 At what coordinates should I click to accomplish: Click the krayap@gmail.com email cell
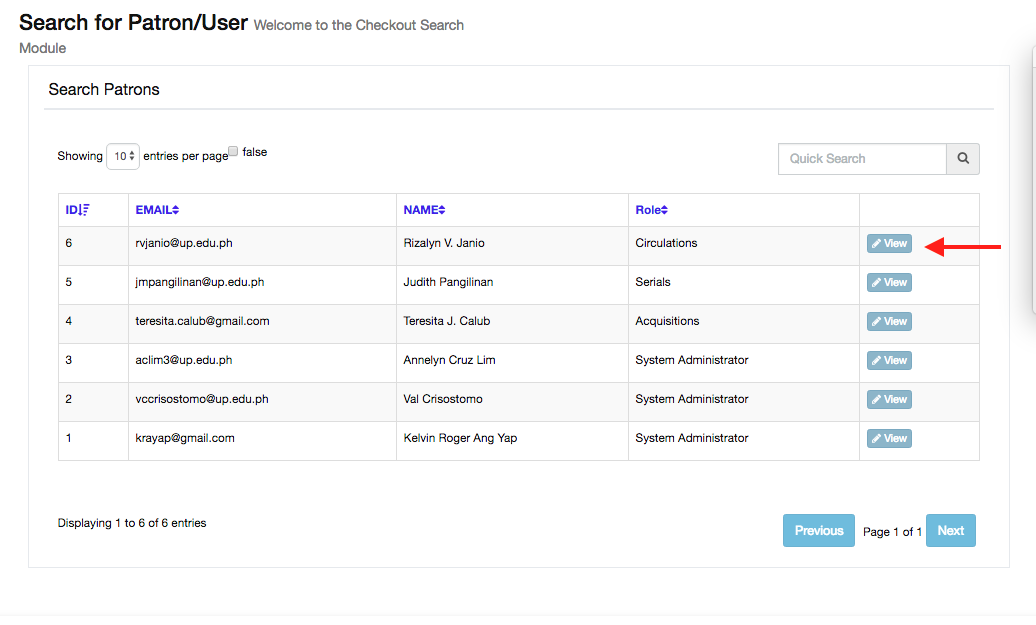(184, 438)
